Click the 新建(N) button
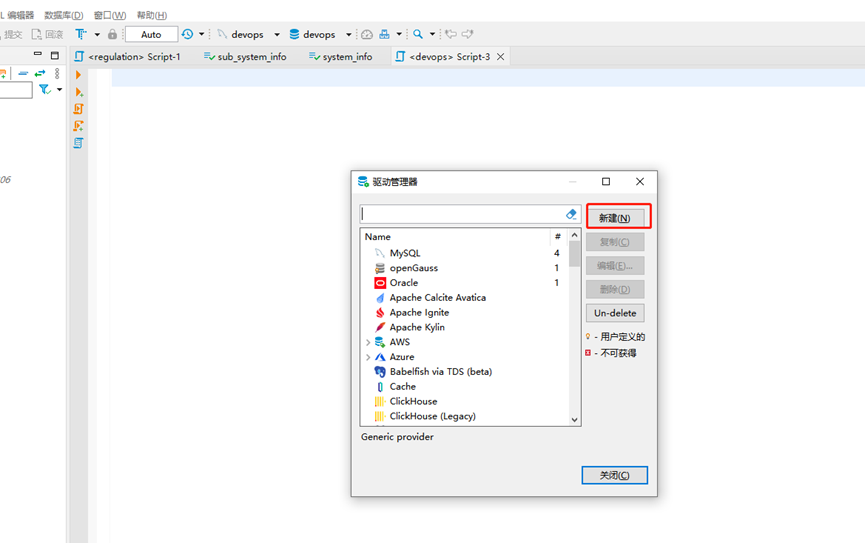865x543 pixels. 615,218
